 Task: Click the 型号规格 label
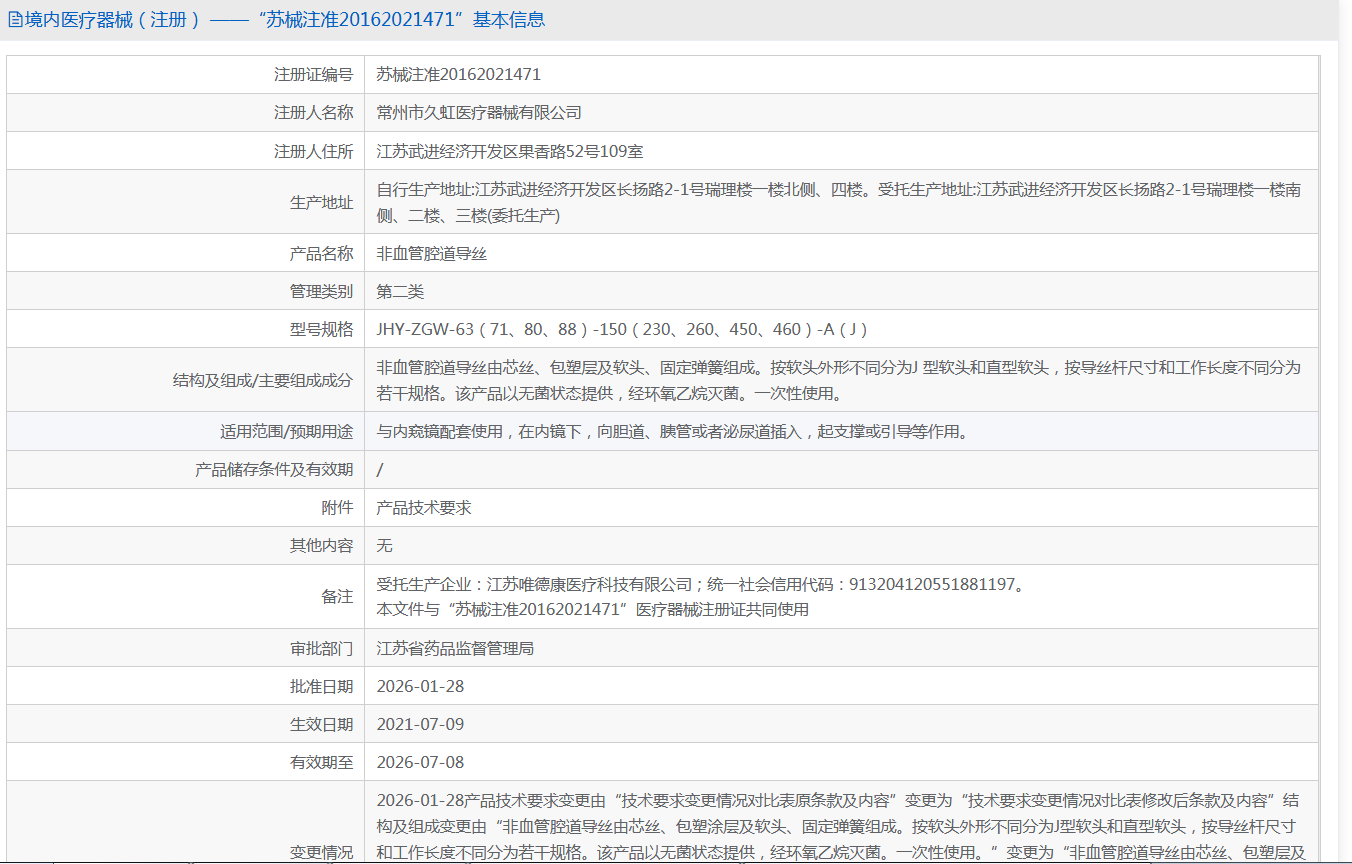tap(322, 330)
